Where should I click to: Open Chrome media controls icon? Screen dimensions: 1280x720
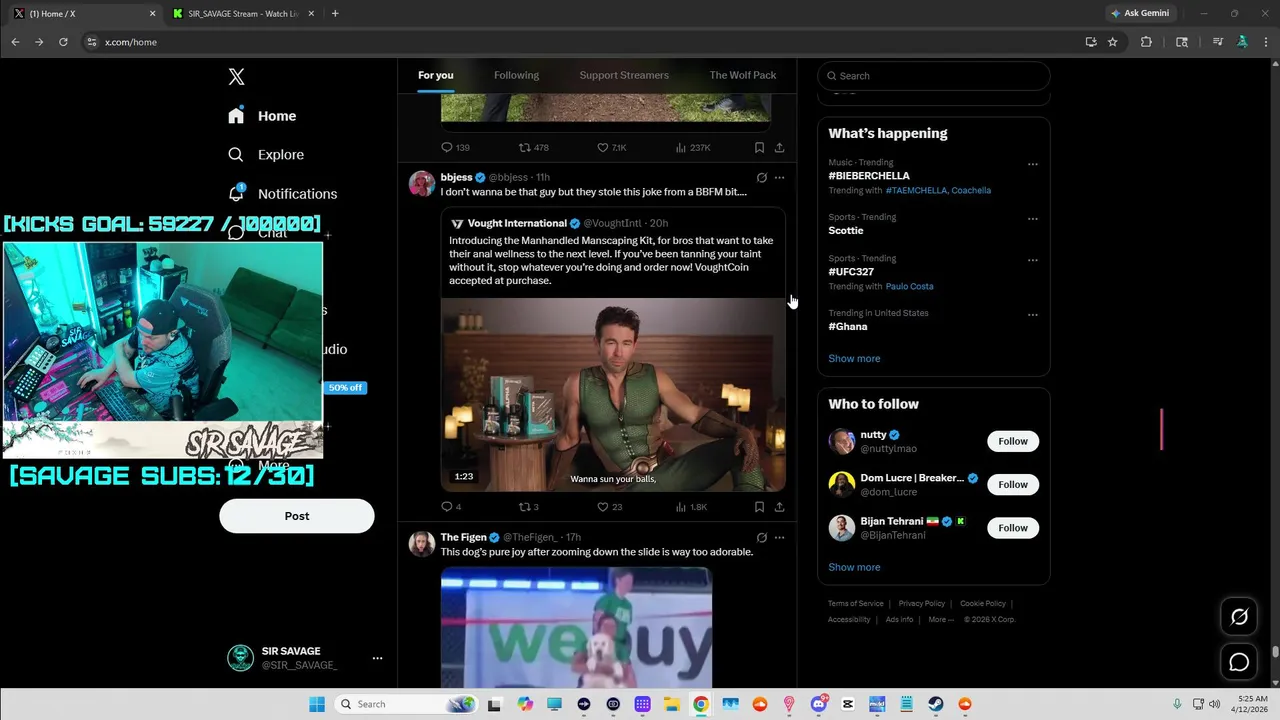click(1217, 42)
